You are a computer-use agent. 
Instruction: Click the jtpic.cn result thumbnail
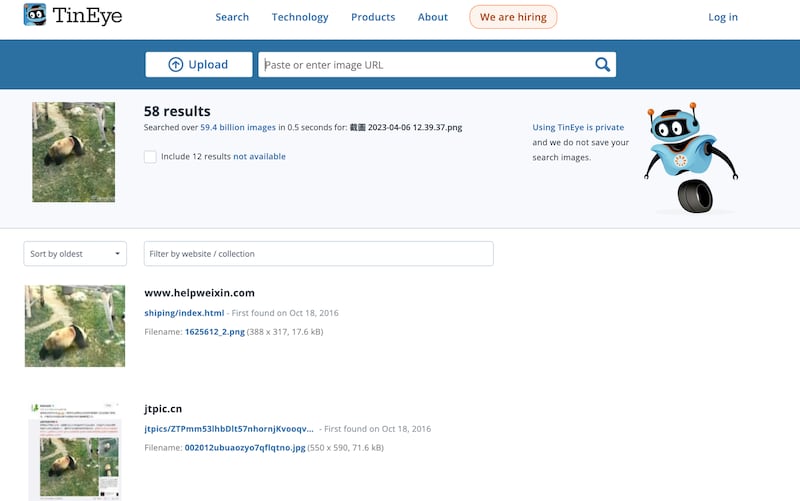[x=75, y=451]
